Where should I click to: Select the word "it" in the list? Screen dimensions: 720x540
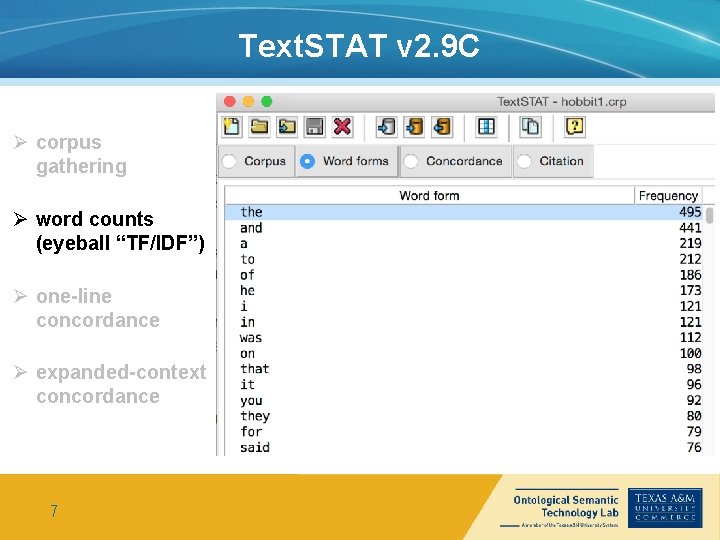pos(247,384)
